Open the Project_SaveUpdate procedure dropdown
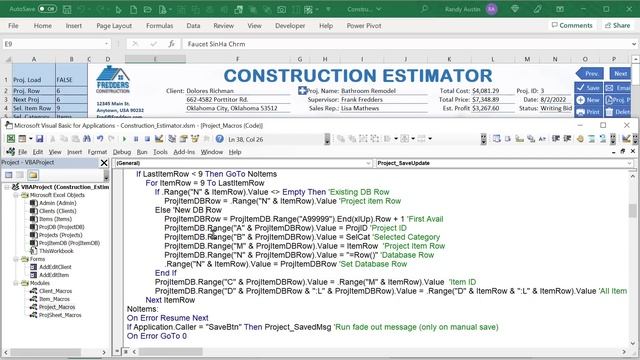The width and height of the screenshot is (640, 360). tap(629, 163)
